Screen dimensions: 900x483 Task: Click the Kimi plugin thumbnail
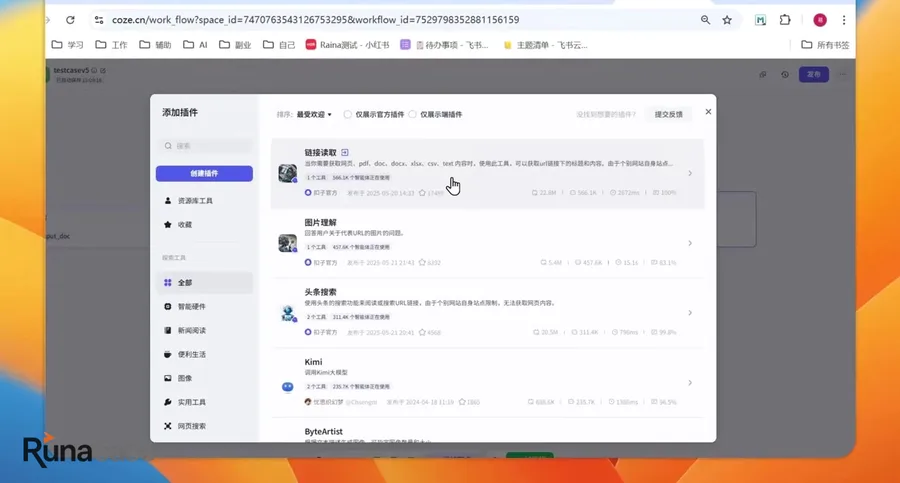(288, 386)
